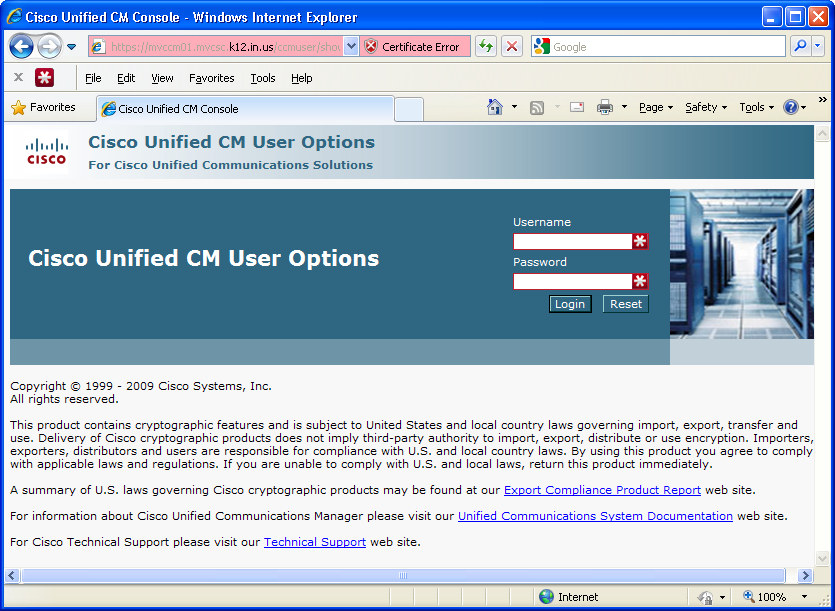Select the Cisco Unified CM Console tab
Screen dimensions: 835x611
pos(245,109)
